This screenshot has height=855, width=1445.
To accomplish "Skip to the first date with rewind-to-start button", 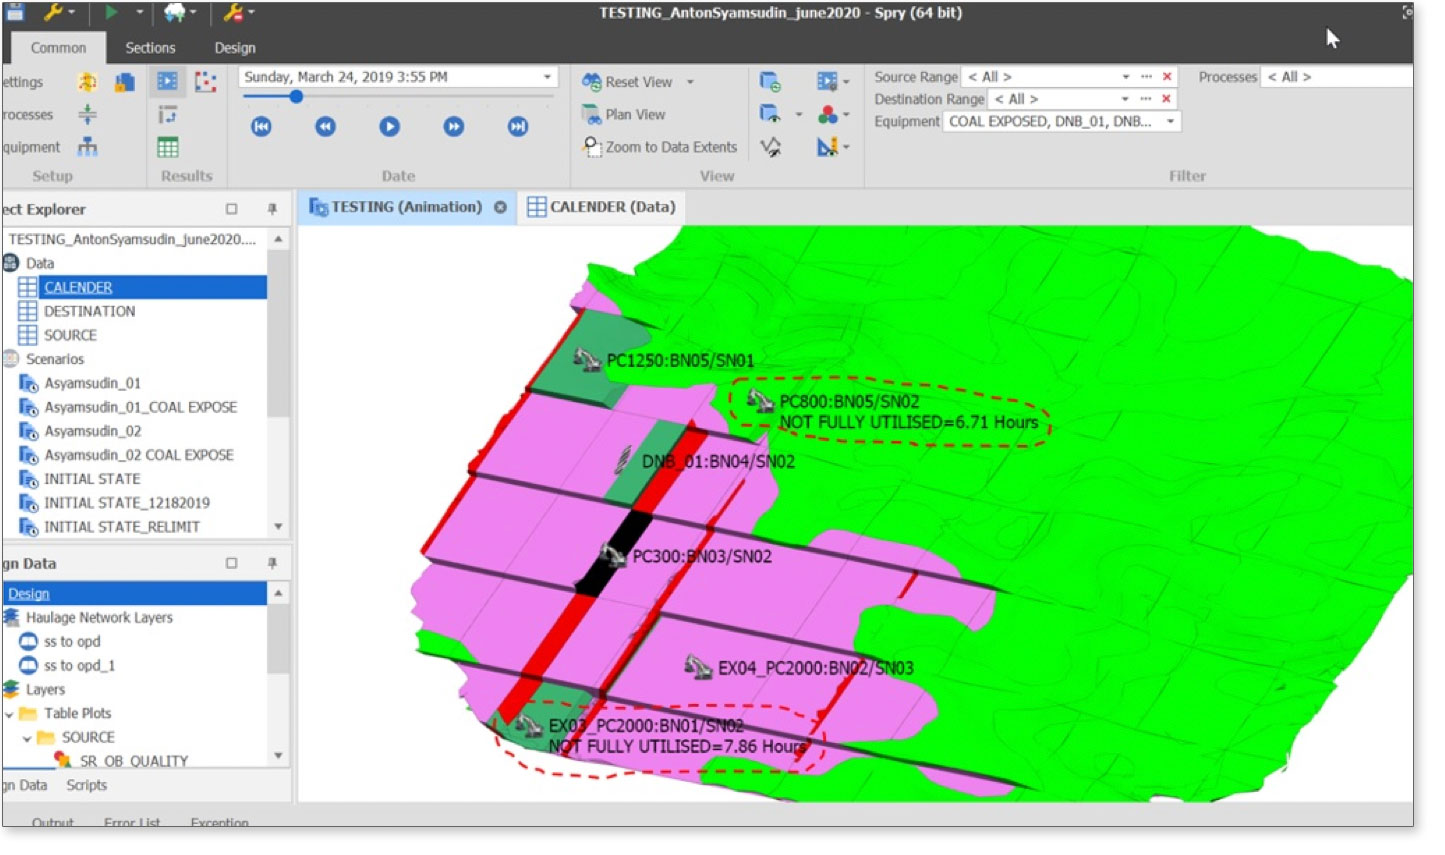I will [x=261, y=126].
